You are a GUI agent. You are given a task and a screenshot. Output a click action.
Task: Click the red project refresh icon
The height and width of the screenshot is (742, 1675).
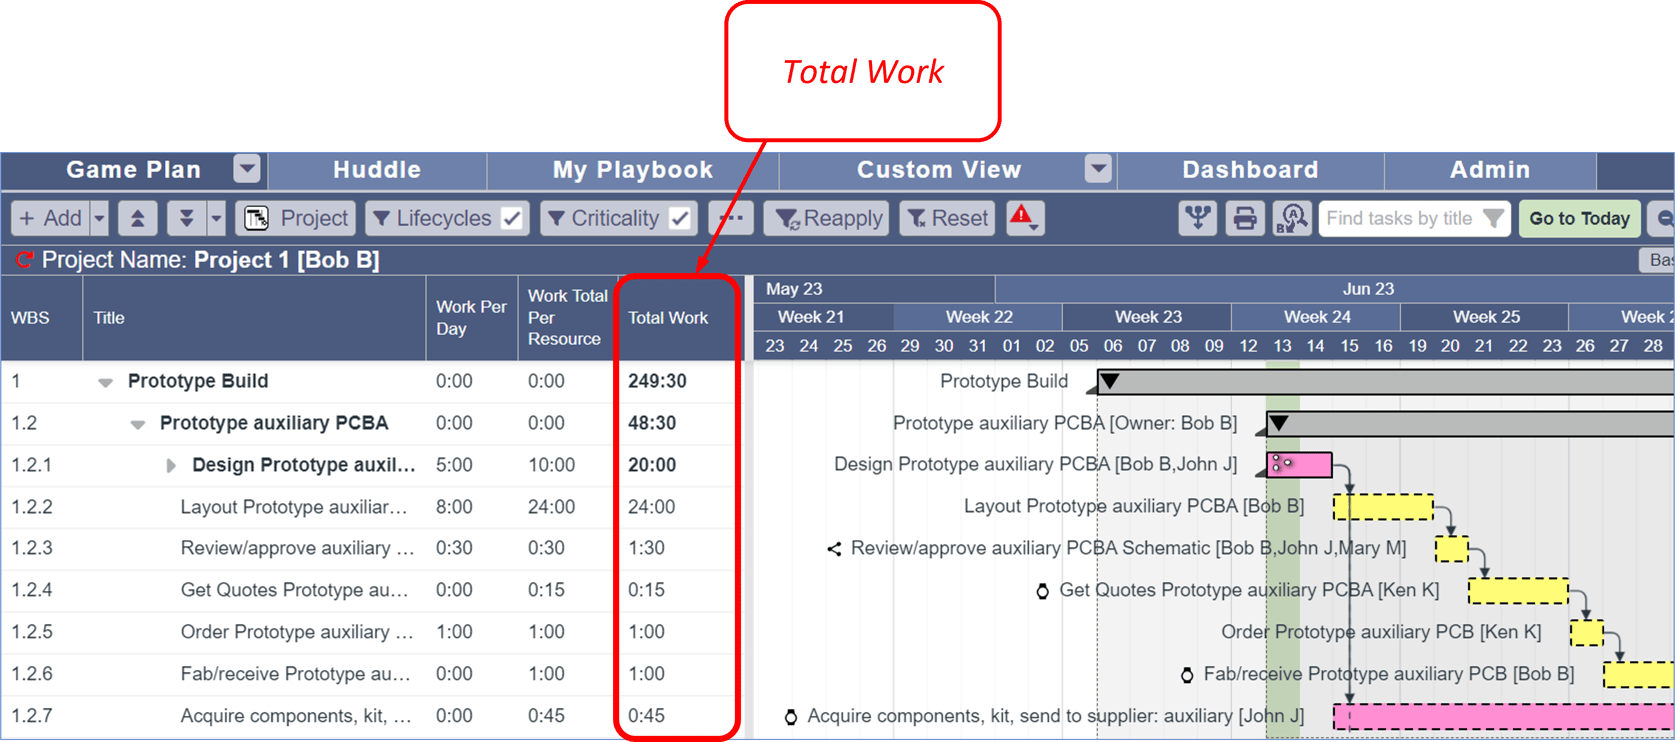click(x=24, y=260)
